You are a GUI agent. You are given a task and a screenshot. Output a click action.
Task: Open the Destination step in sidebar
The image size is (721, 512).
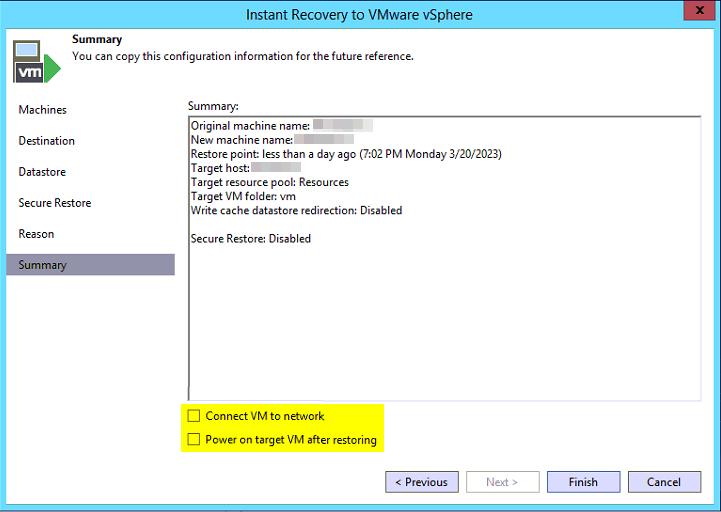47,141
